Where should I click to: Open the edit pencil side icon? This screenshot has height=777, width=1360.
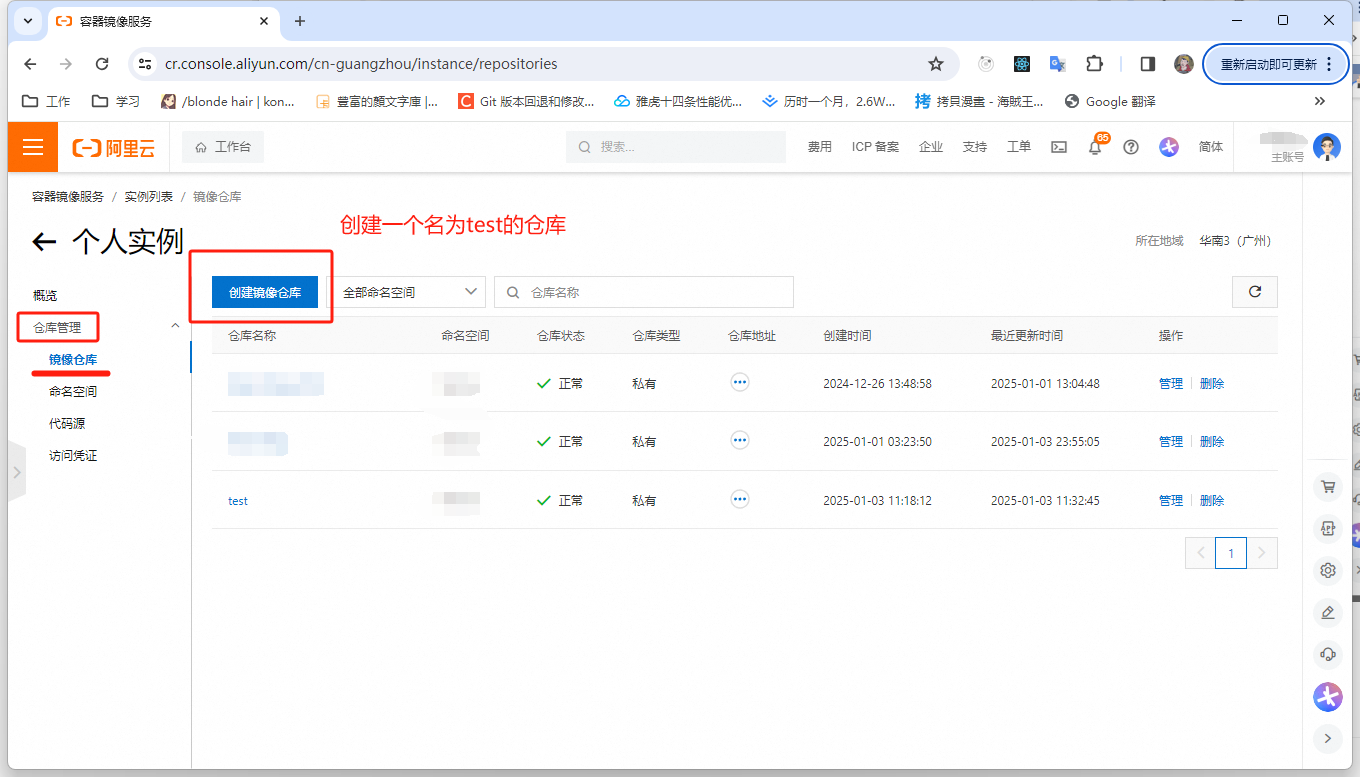click(x=1328, y=612)
